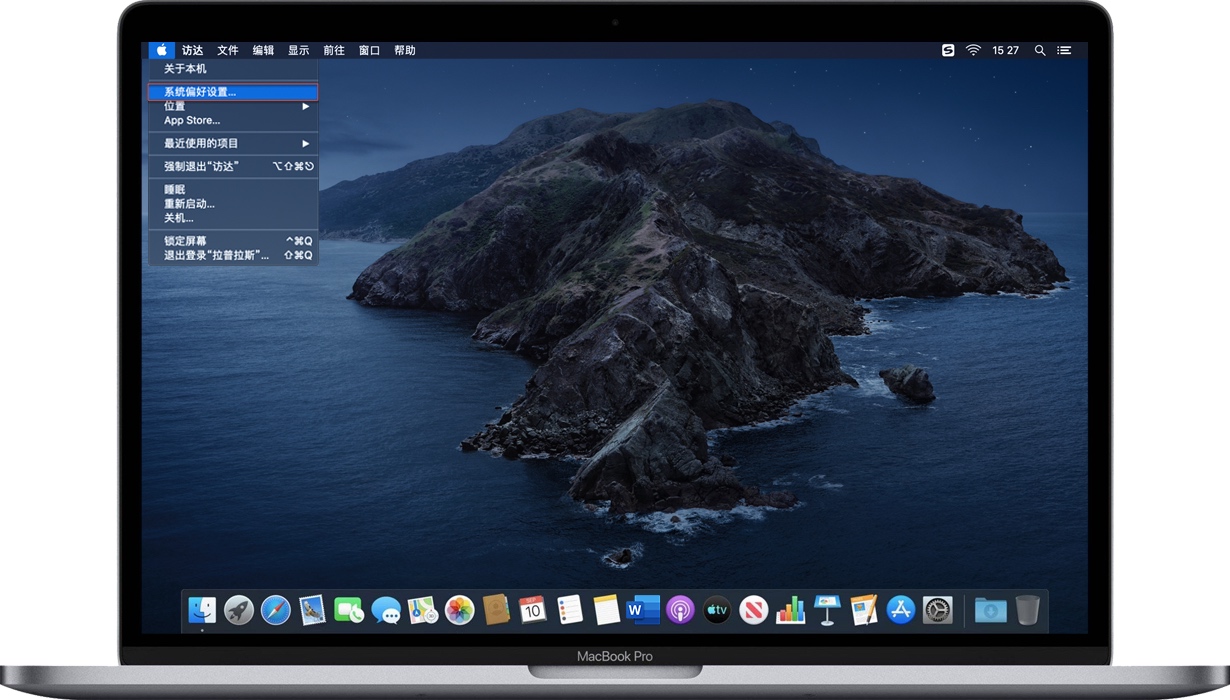Open Launchpad from the Dock

239,609
